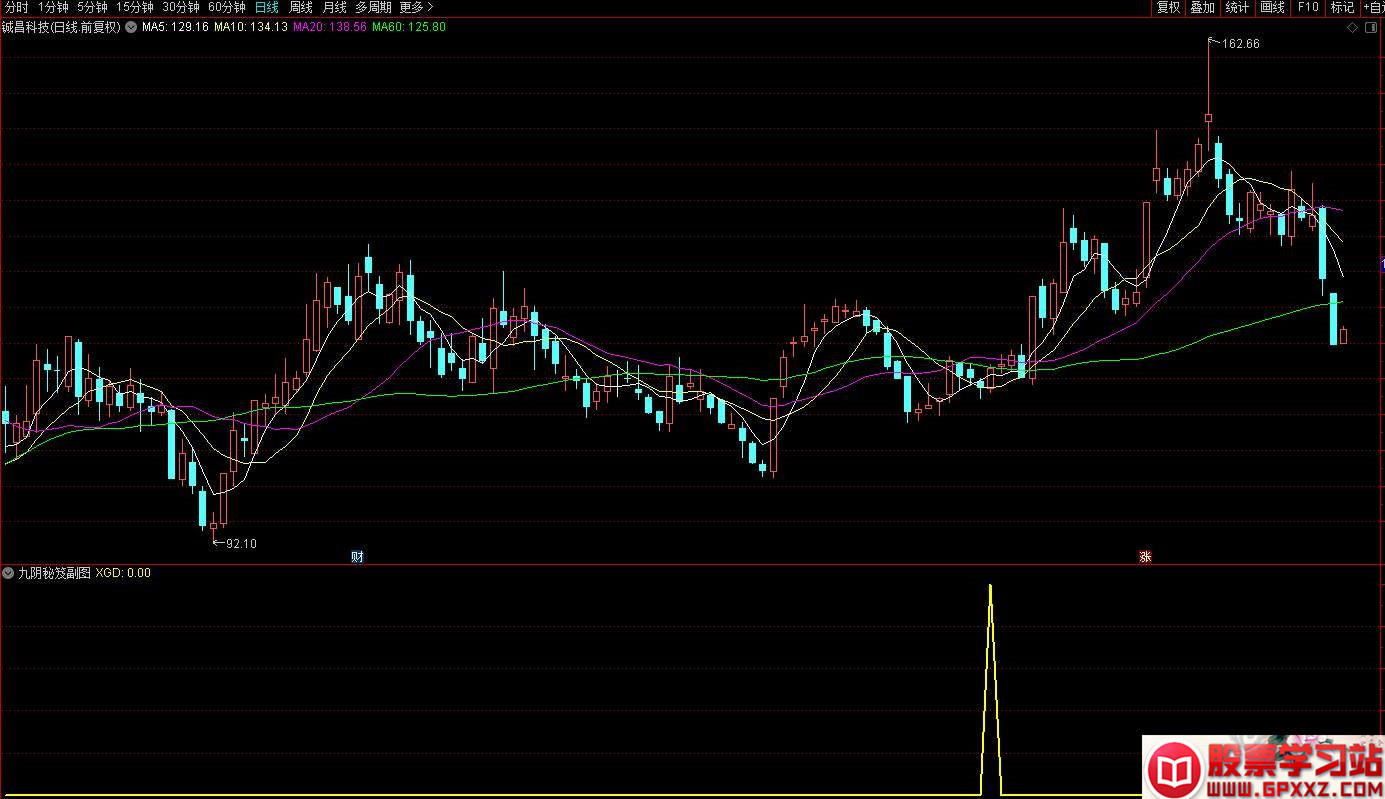This screenshot has height=799, width=1385.
Task: Open the main chart indicator dropdown arrow
Action: [130, 27]
